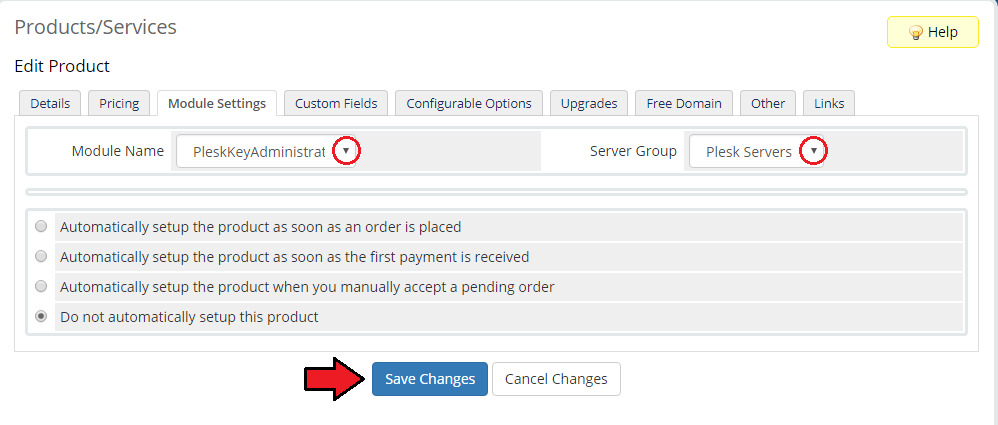Switch to the Pricing tab
This screenshot has width=998, height=425.
[x=119, y=103]
